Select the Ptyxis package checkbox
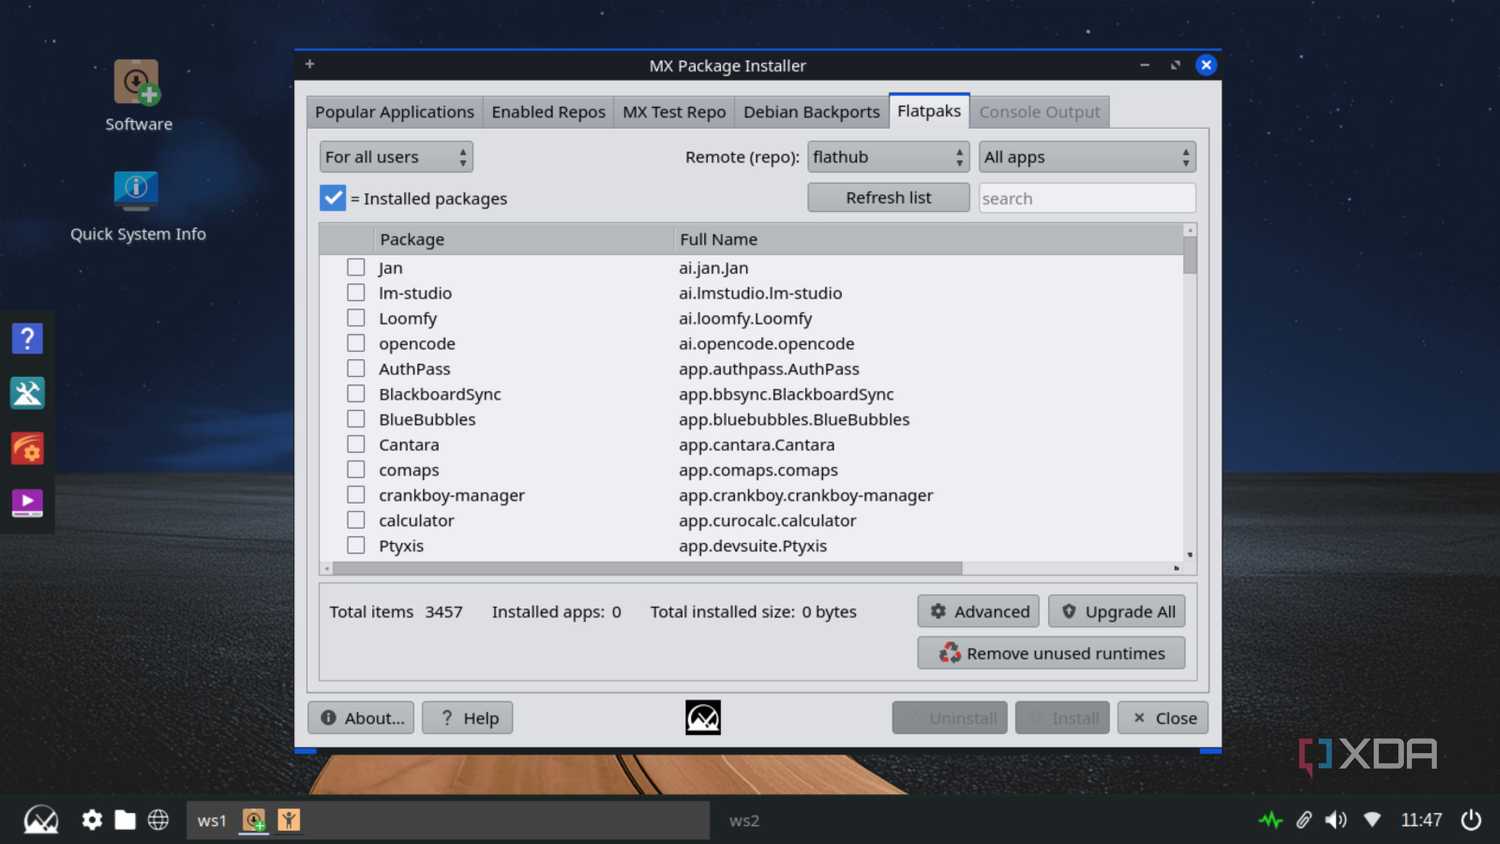The width and height of the screenshot is (1500, 844). (356, 545)
